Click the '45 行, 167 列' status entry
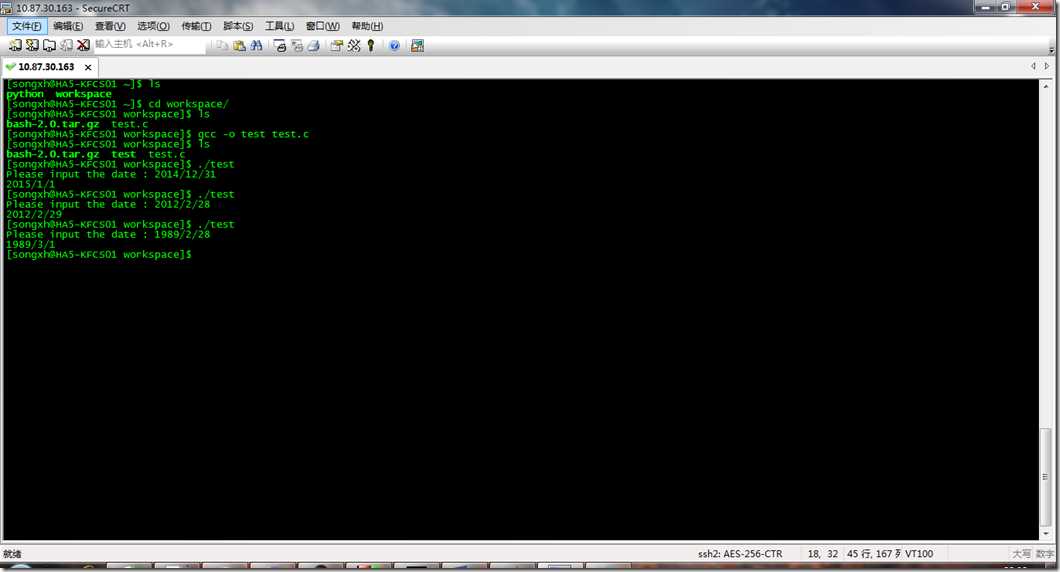 [874, 554]
